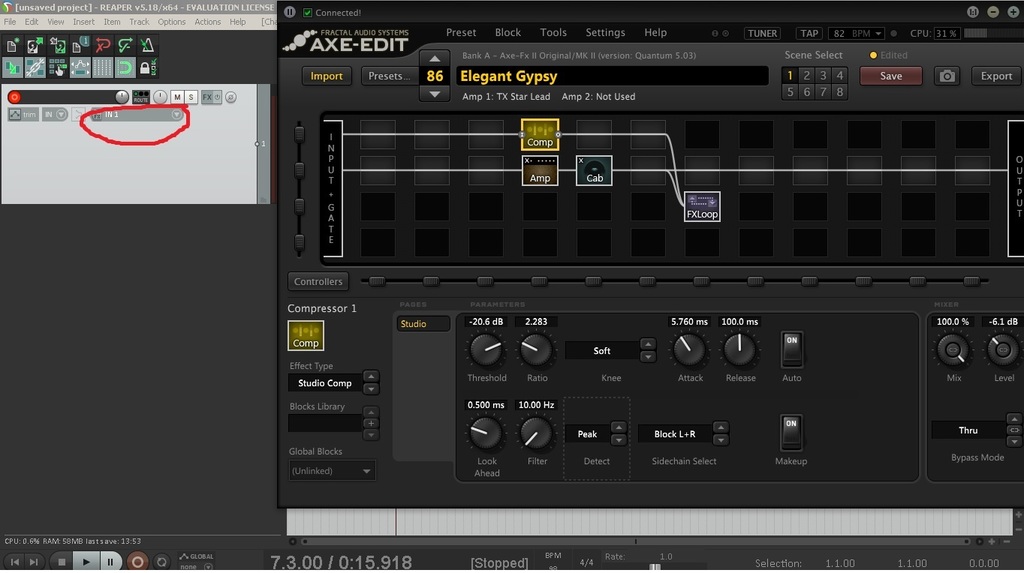The width and height of the screenshot is (1024, 573).
Task: Step preset number down arrow
Action: click(x=435, y=94)
